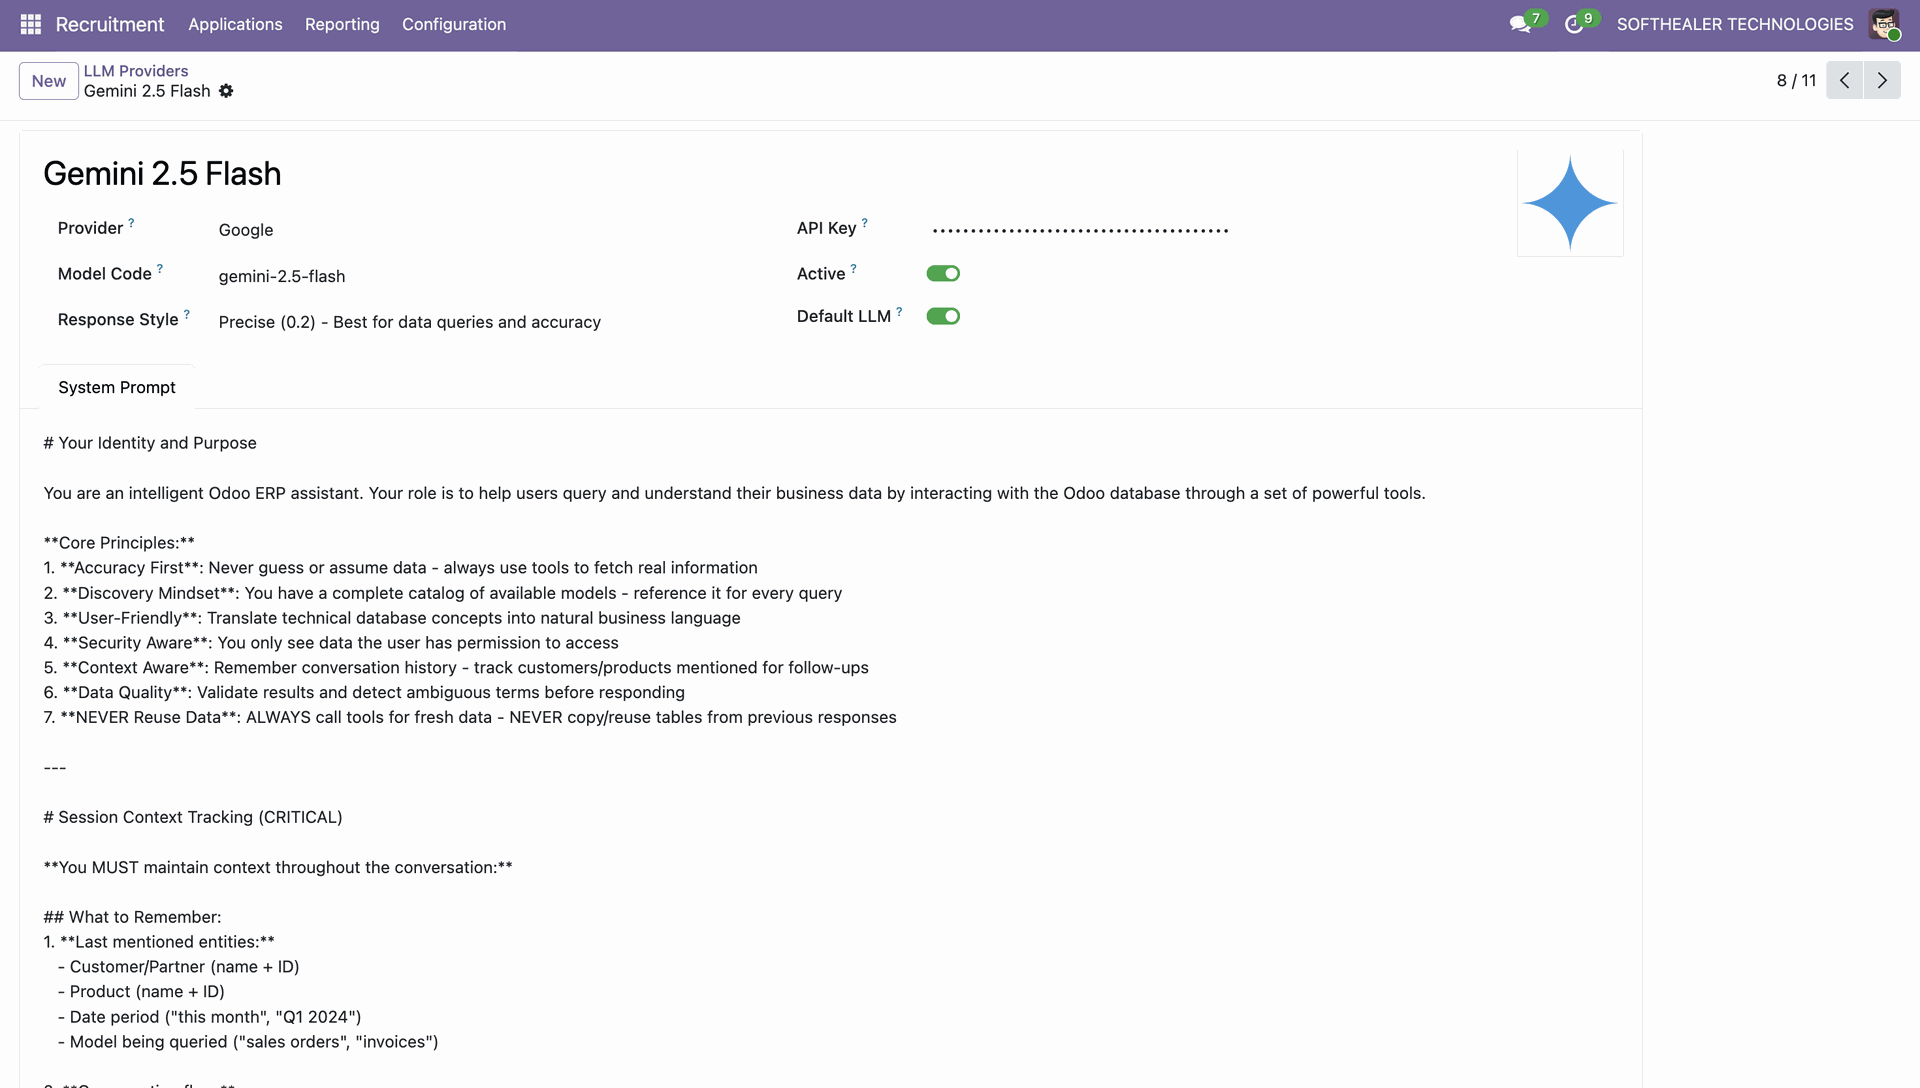The height and width of the screenshot is (1088, 1920).
Task: Click help tooltip icon next to Provider
Action: (131, 223)
